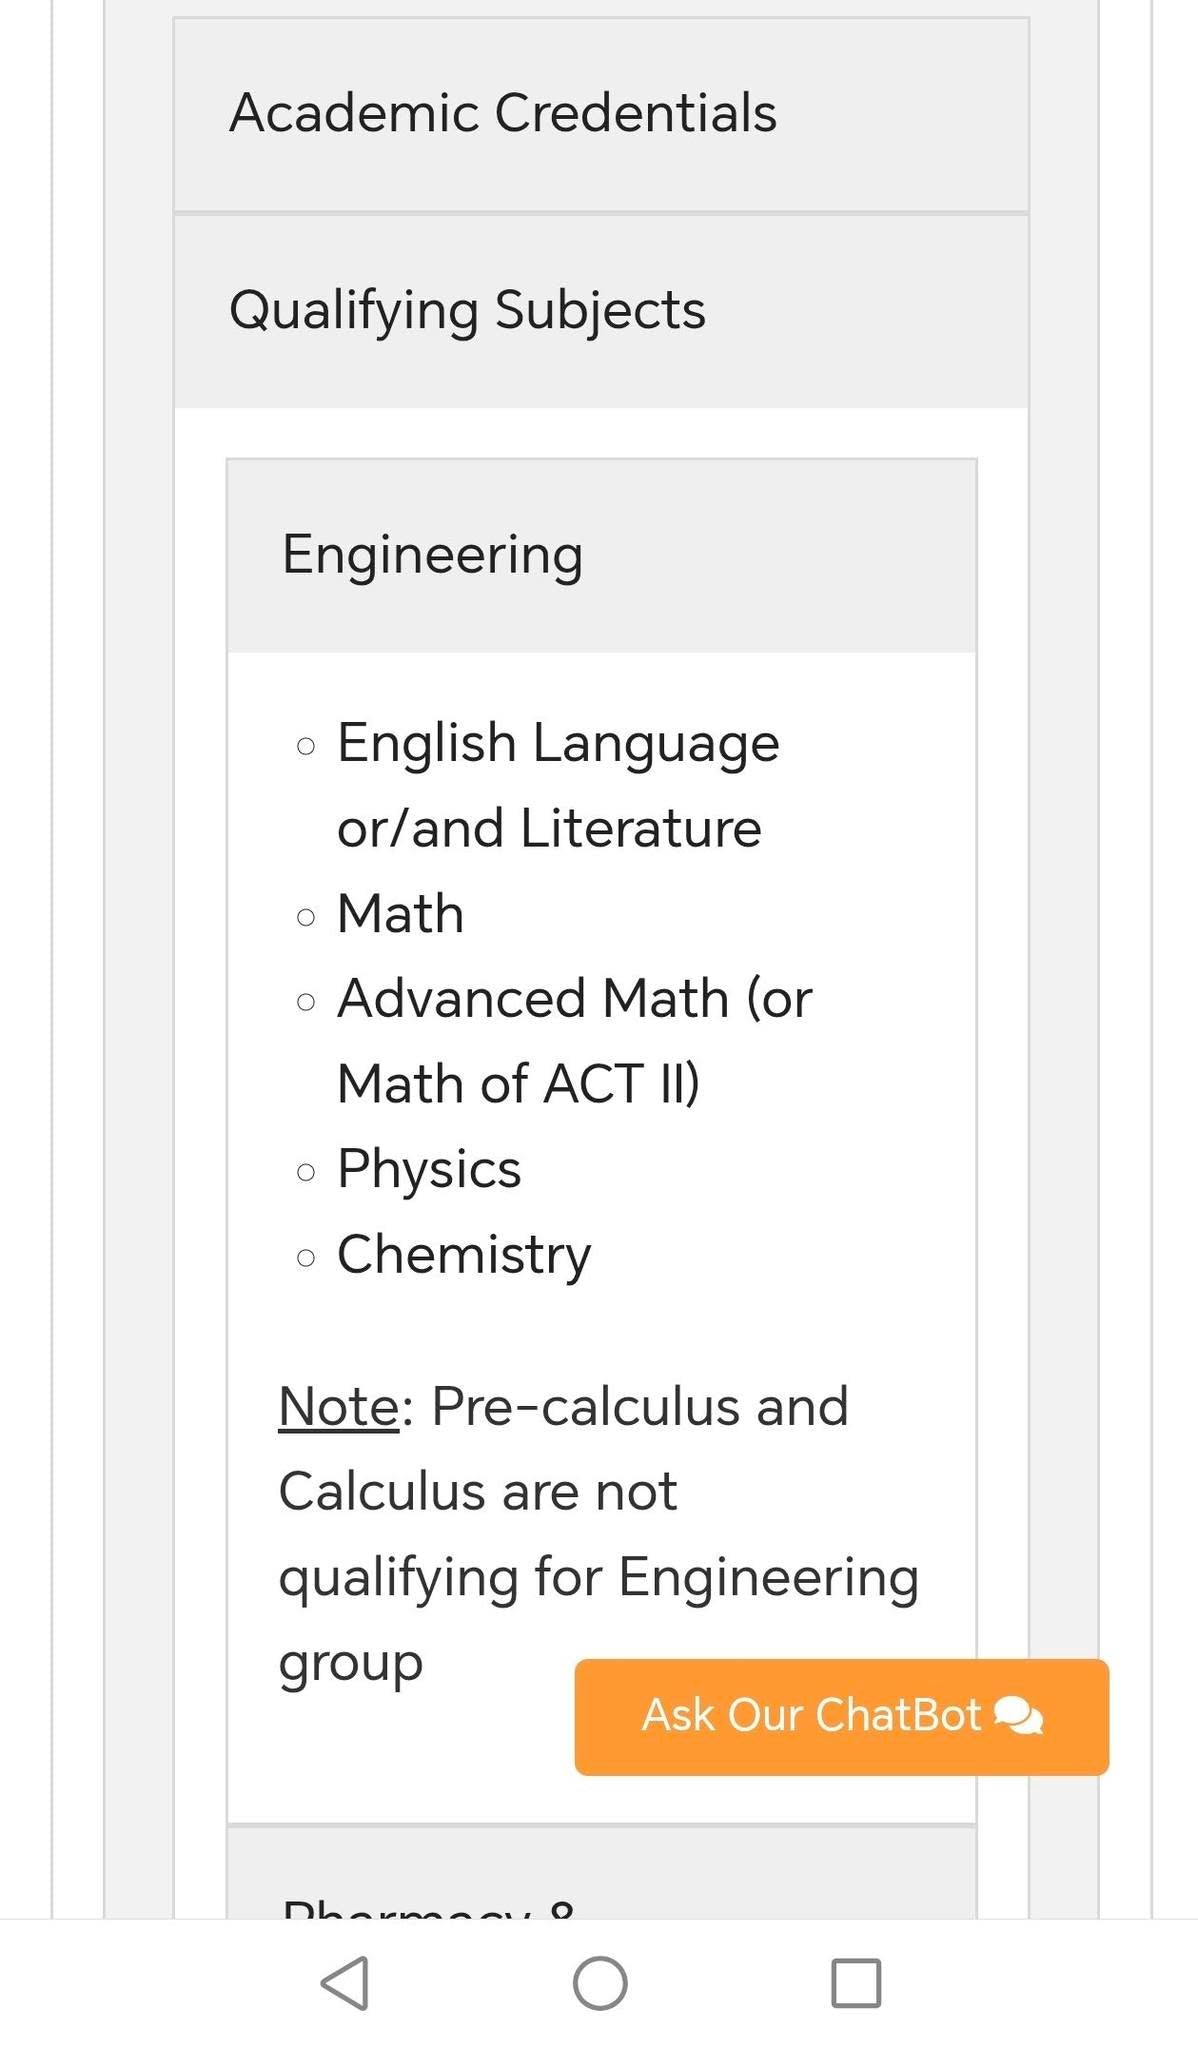Click the bullet circle beside Physics
The width and height of the screenshot is (1198, 2048).
[306, 1172]
